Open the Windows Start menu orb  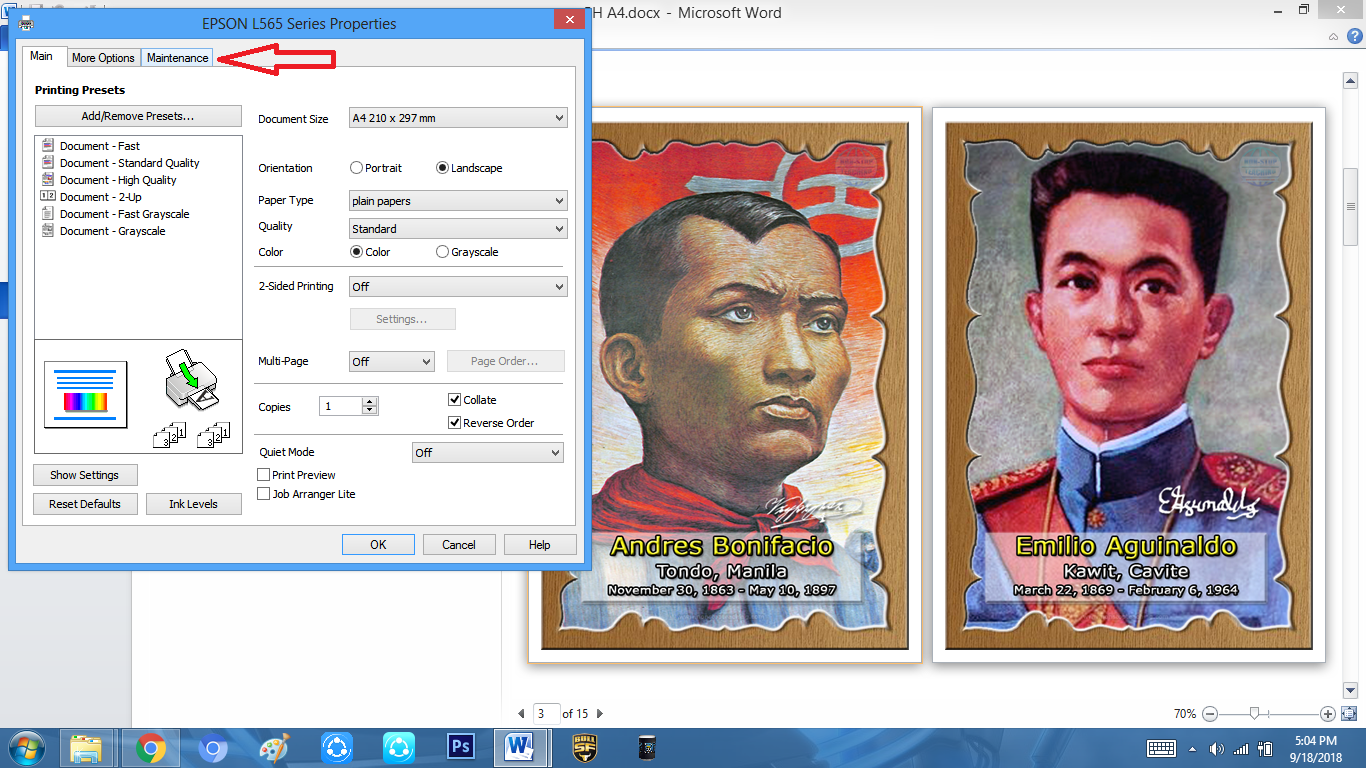point(25,748)
